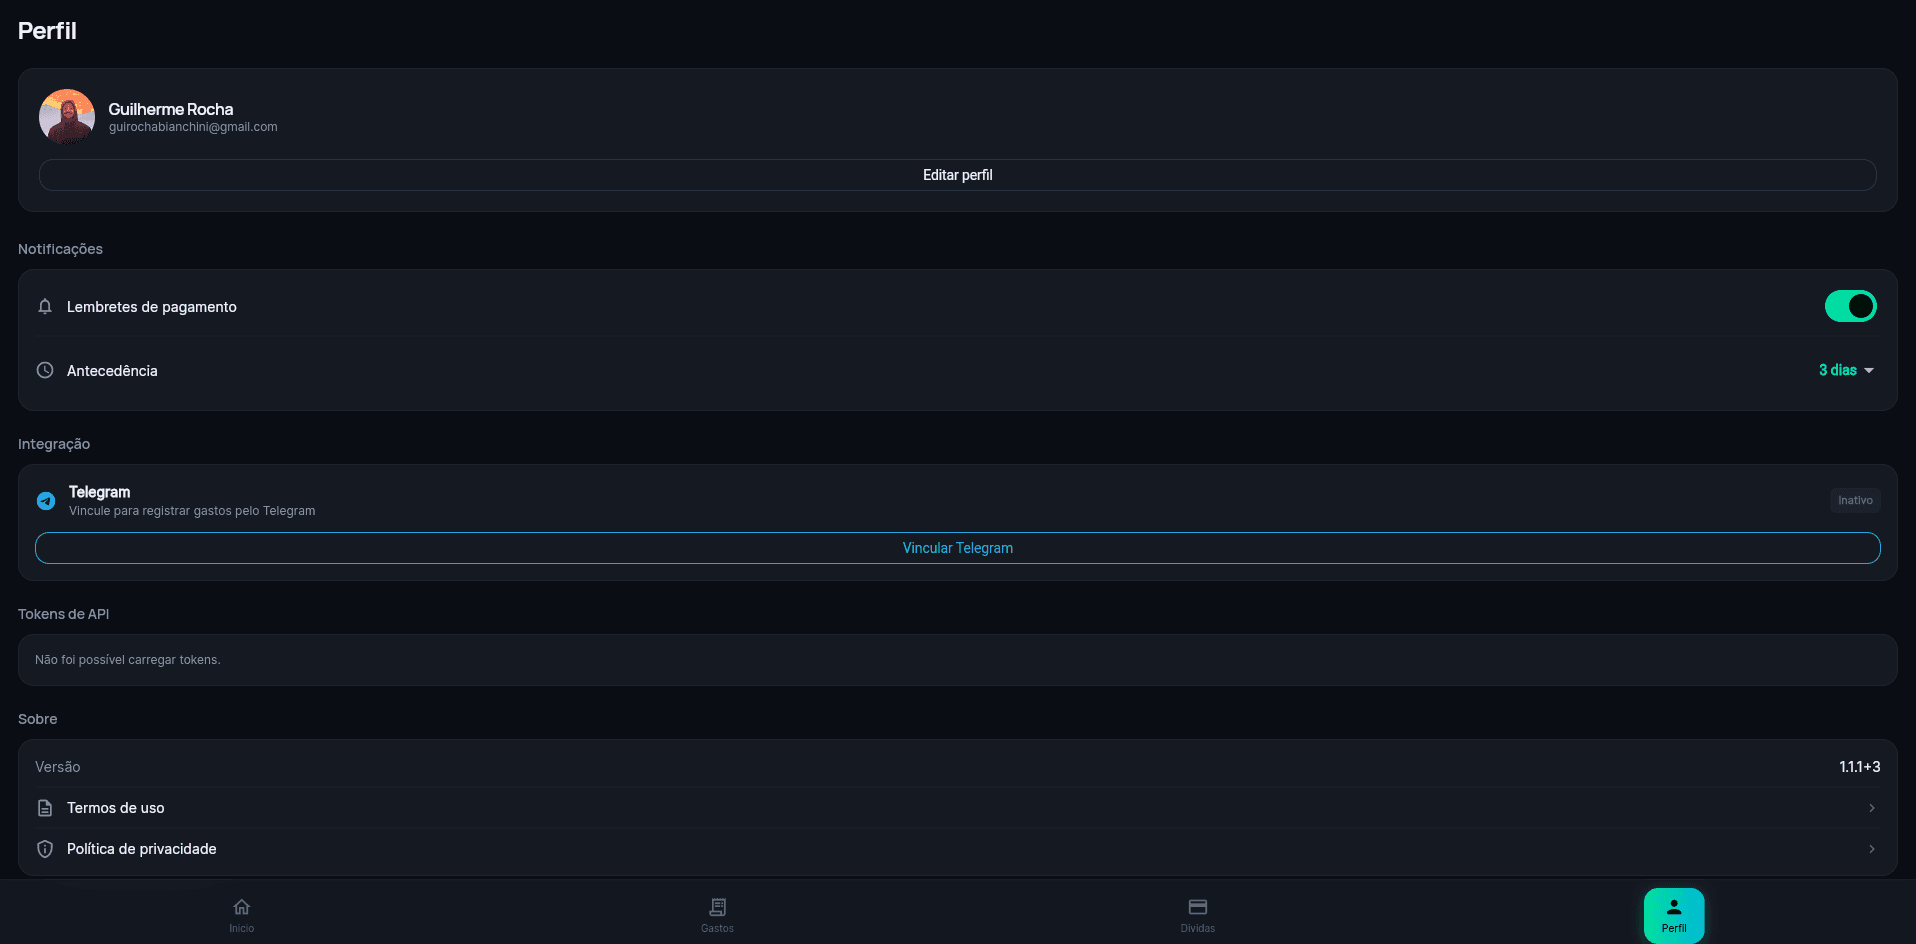
Task: Open the Início home icon
Action: pyautogui.click(x=242, y=907)
